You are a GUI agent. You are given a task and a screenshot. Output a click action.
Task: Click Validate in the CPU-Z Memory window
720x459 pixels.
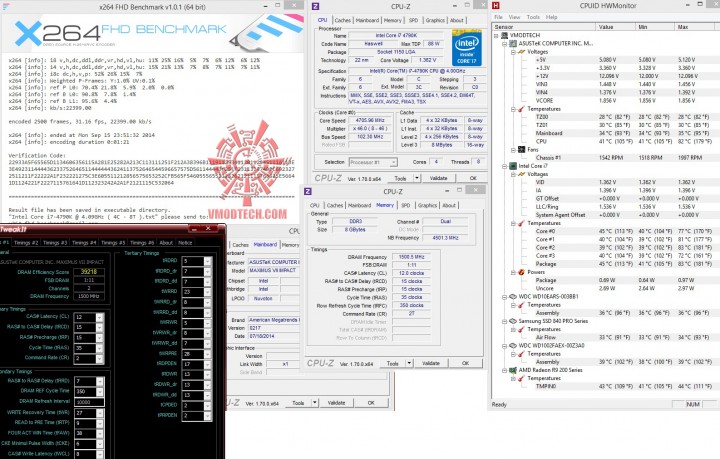pyautogui.click(x=430, y=364)
